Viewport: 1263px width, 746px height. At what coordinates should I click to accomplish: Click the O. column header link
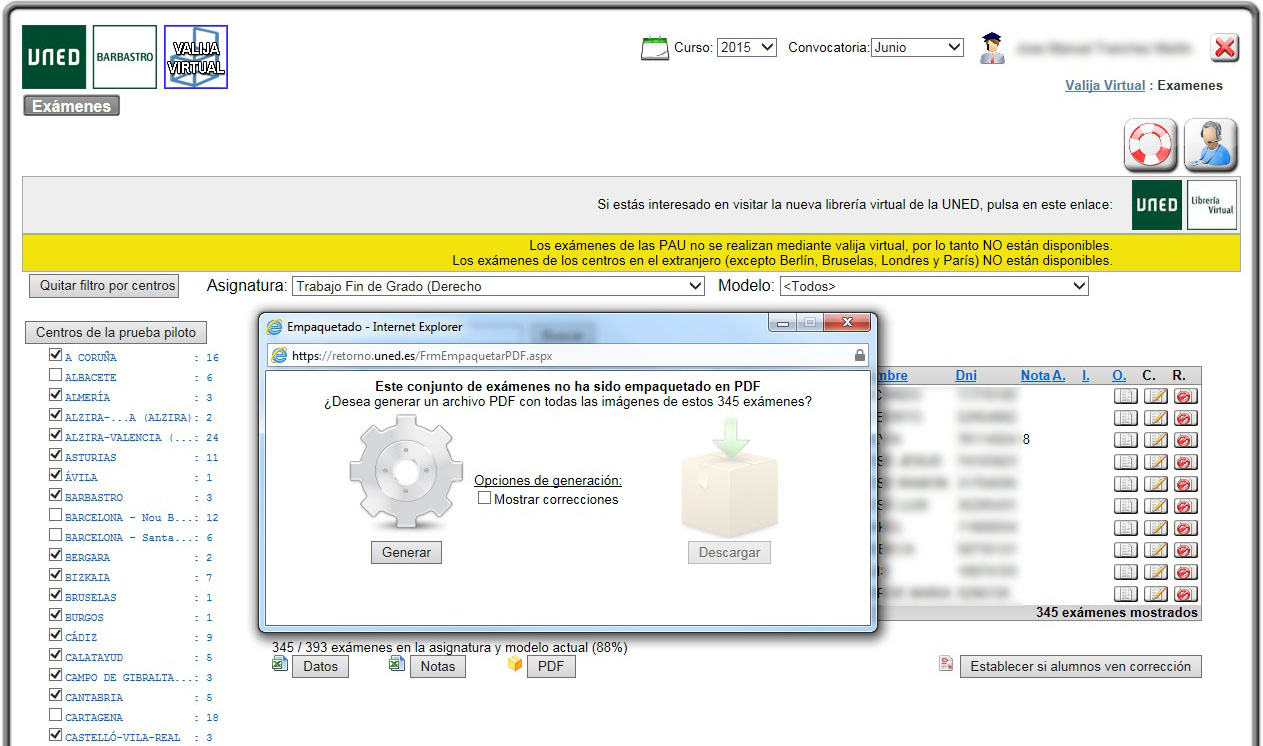[1119, 376]
